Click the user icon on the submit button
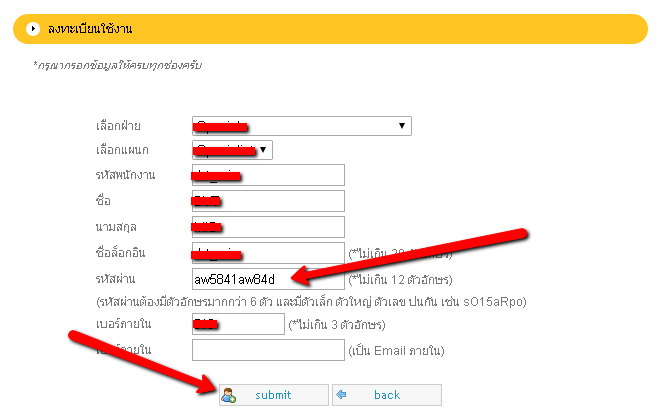Screen dimensions: 658x420 (x=229, y=395)
